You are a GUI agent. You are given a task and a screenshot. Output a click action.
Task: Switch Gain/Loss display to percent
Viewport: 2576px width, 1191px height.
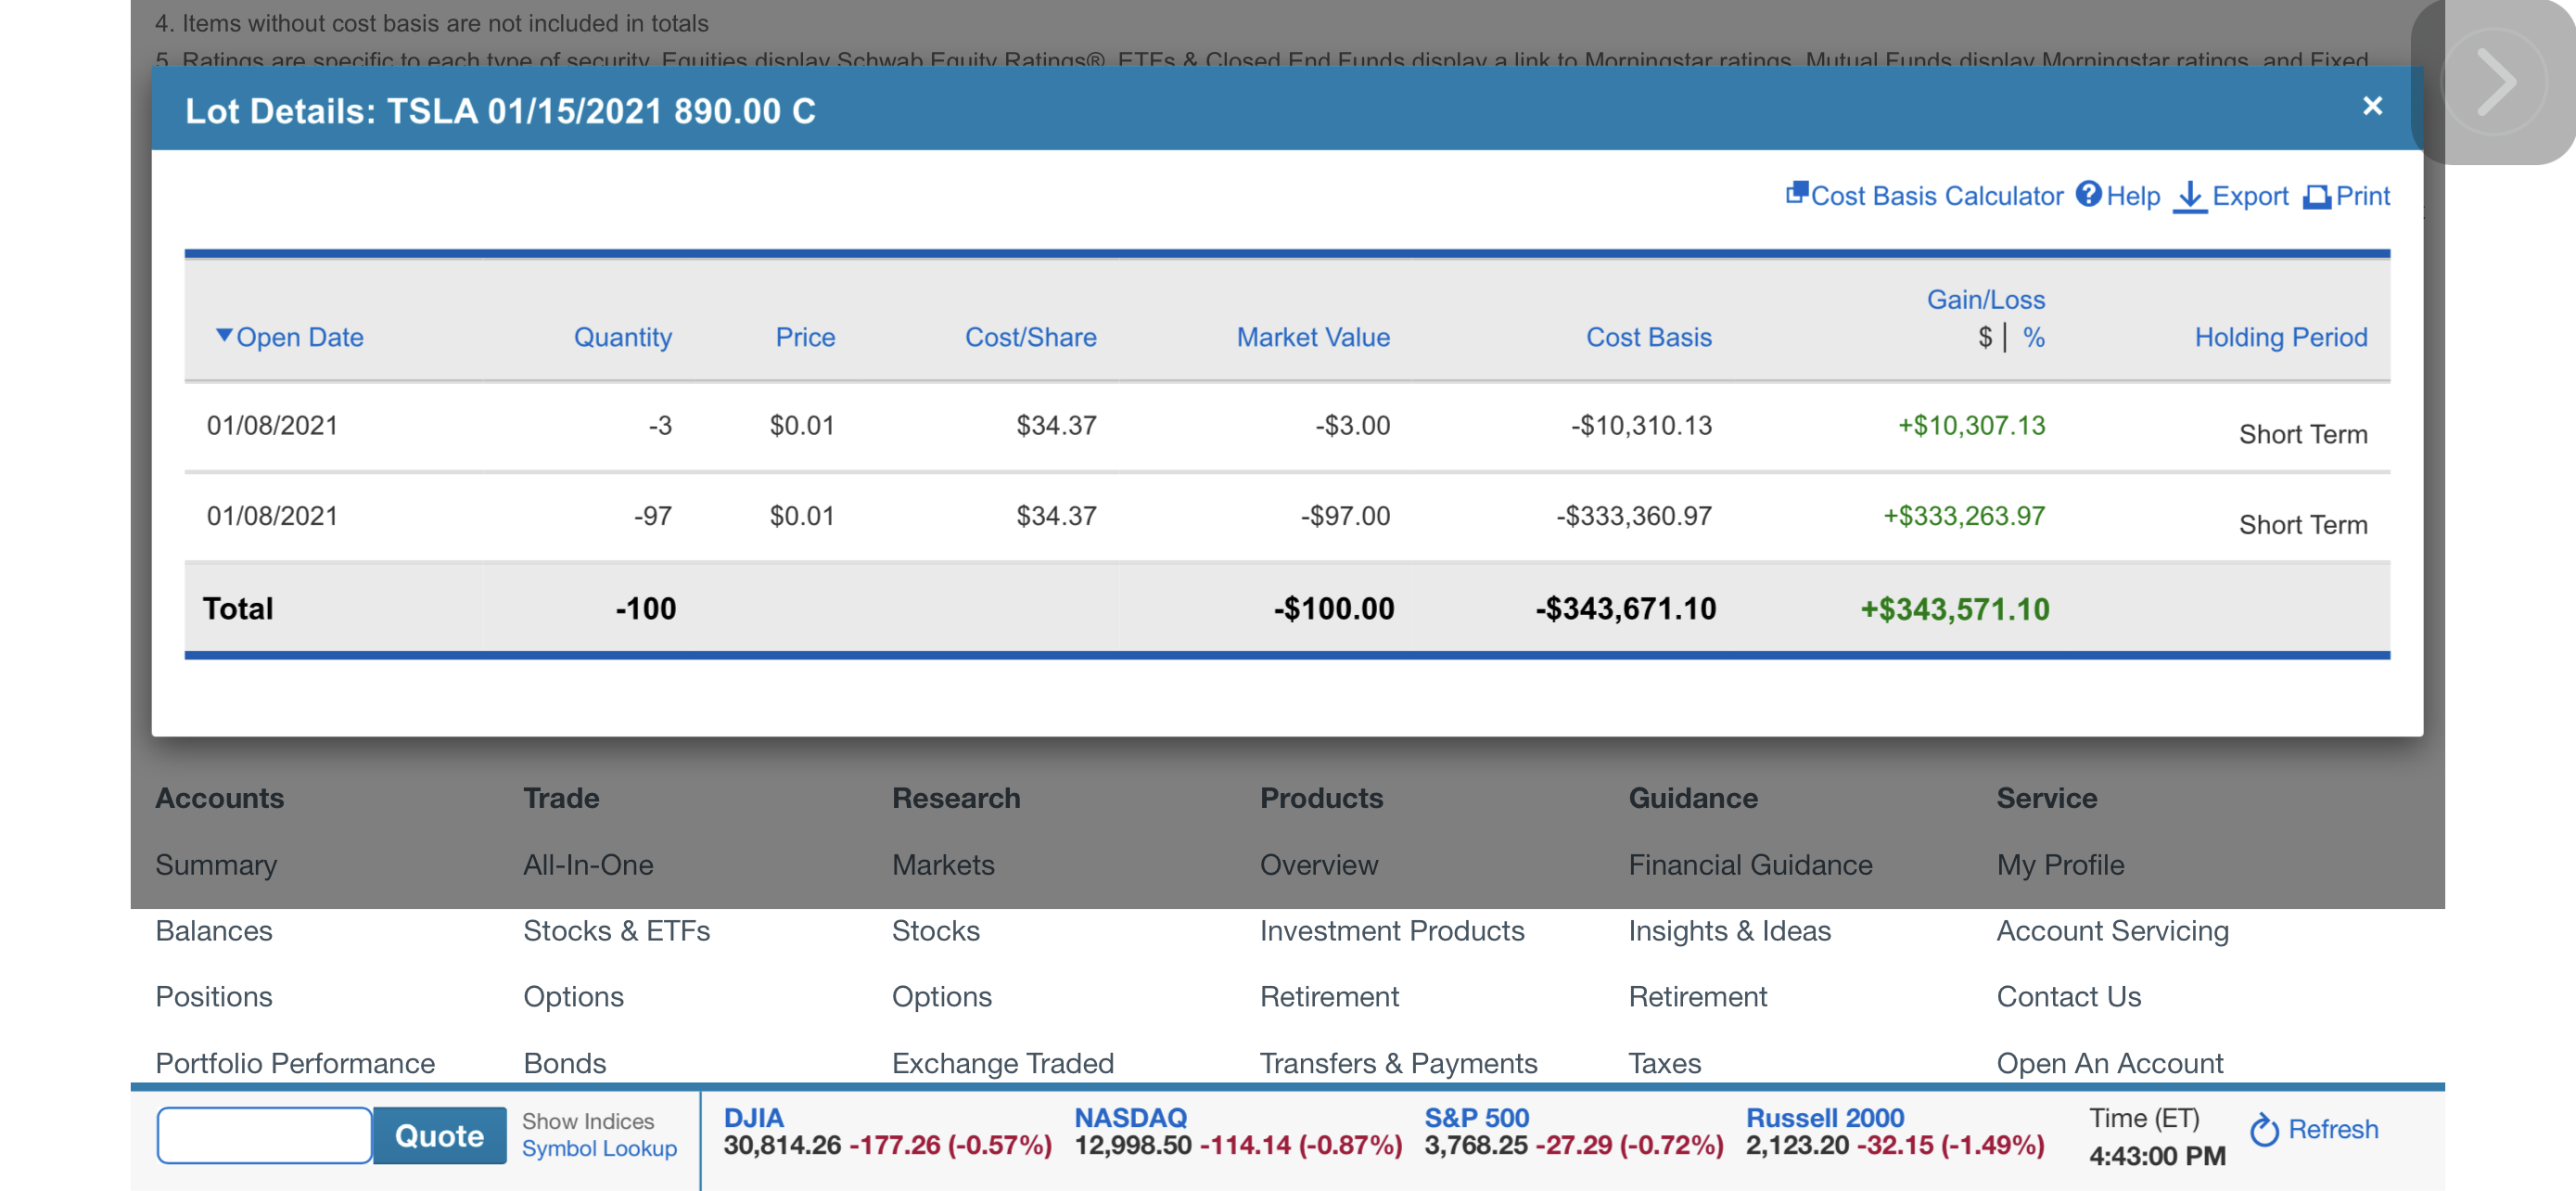coord(2033,337)
